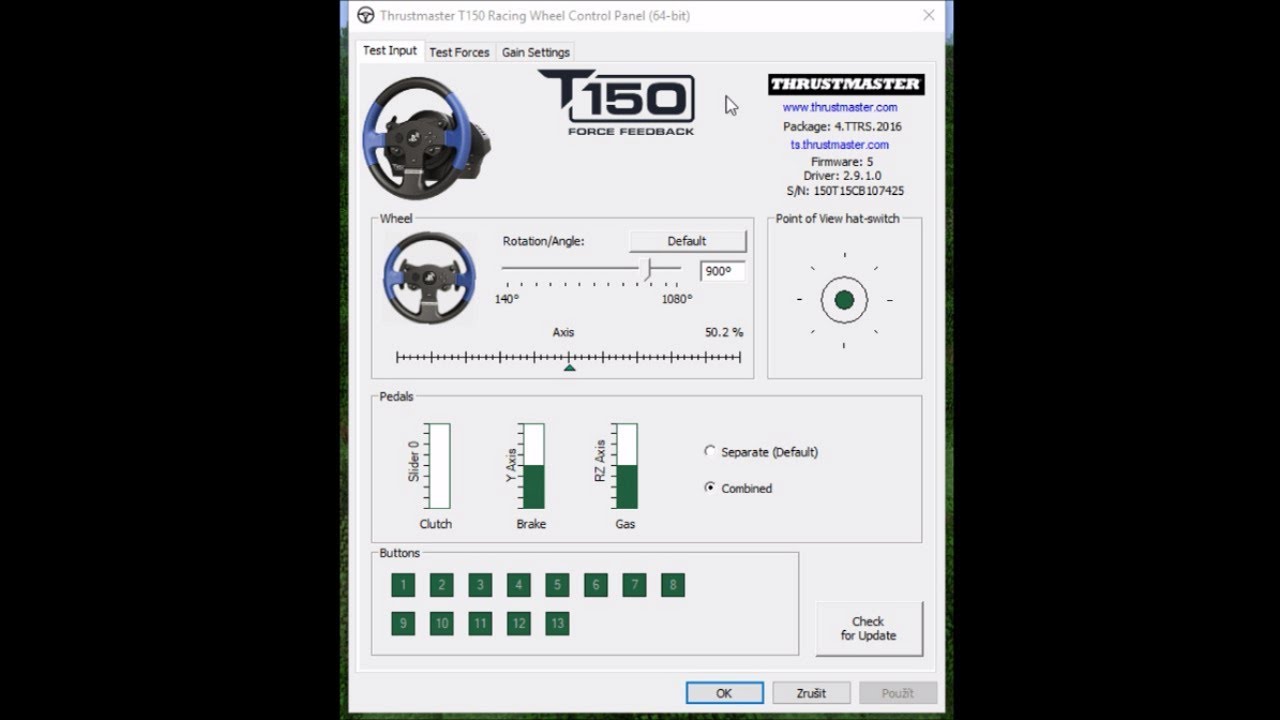The width and height of the screenshot is (1280, 720).
Task: Switch to the Test Input tab
Action: [x=390, y=51]
